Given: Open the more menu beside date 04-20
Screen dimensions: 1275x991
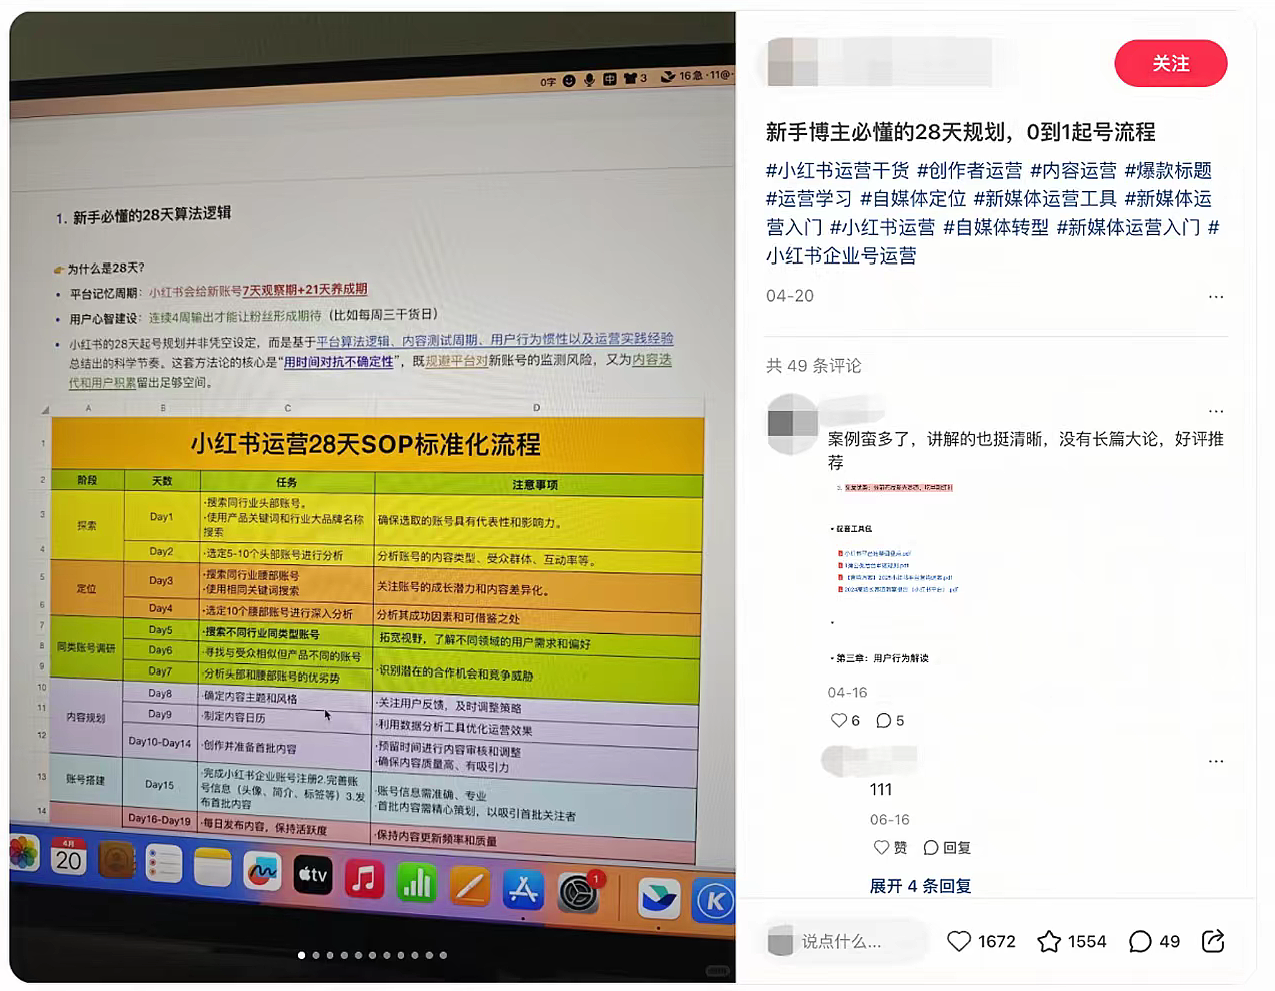Looking at the screenshot, I should coord(1215,297).
